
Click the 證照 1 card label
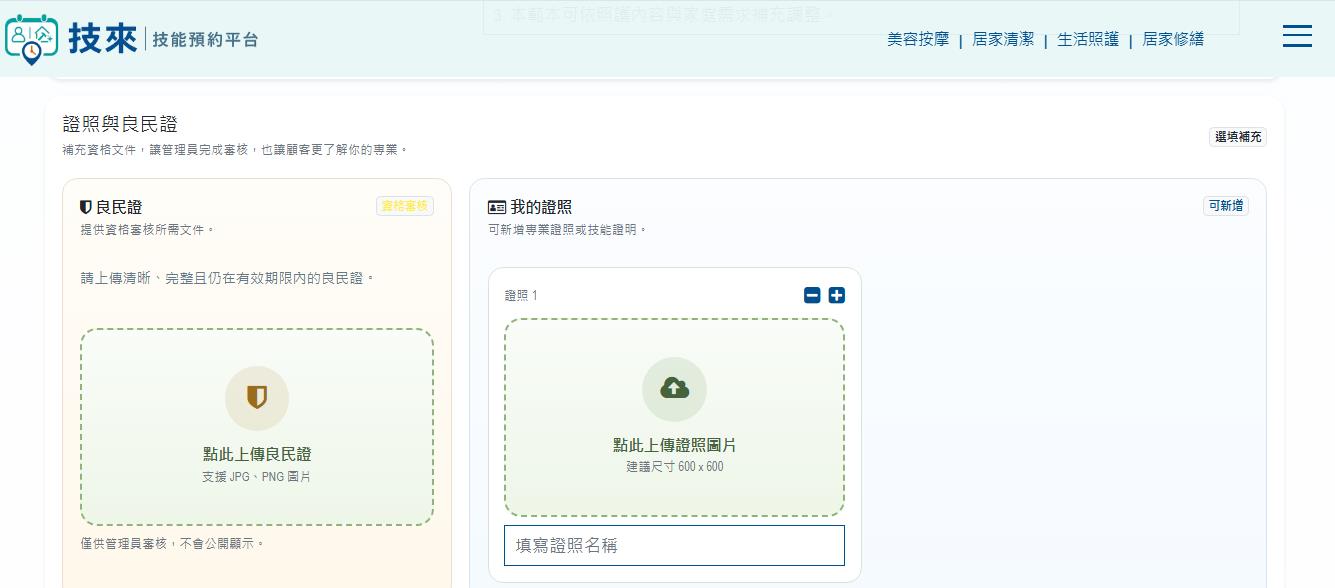pos(521,295)
